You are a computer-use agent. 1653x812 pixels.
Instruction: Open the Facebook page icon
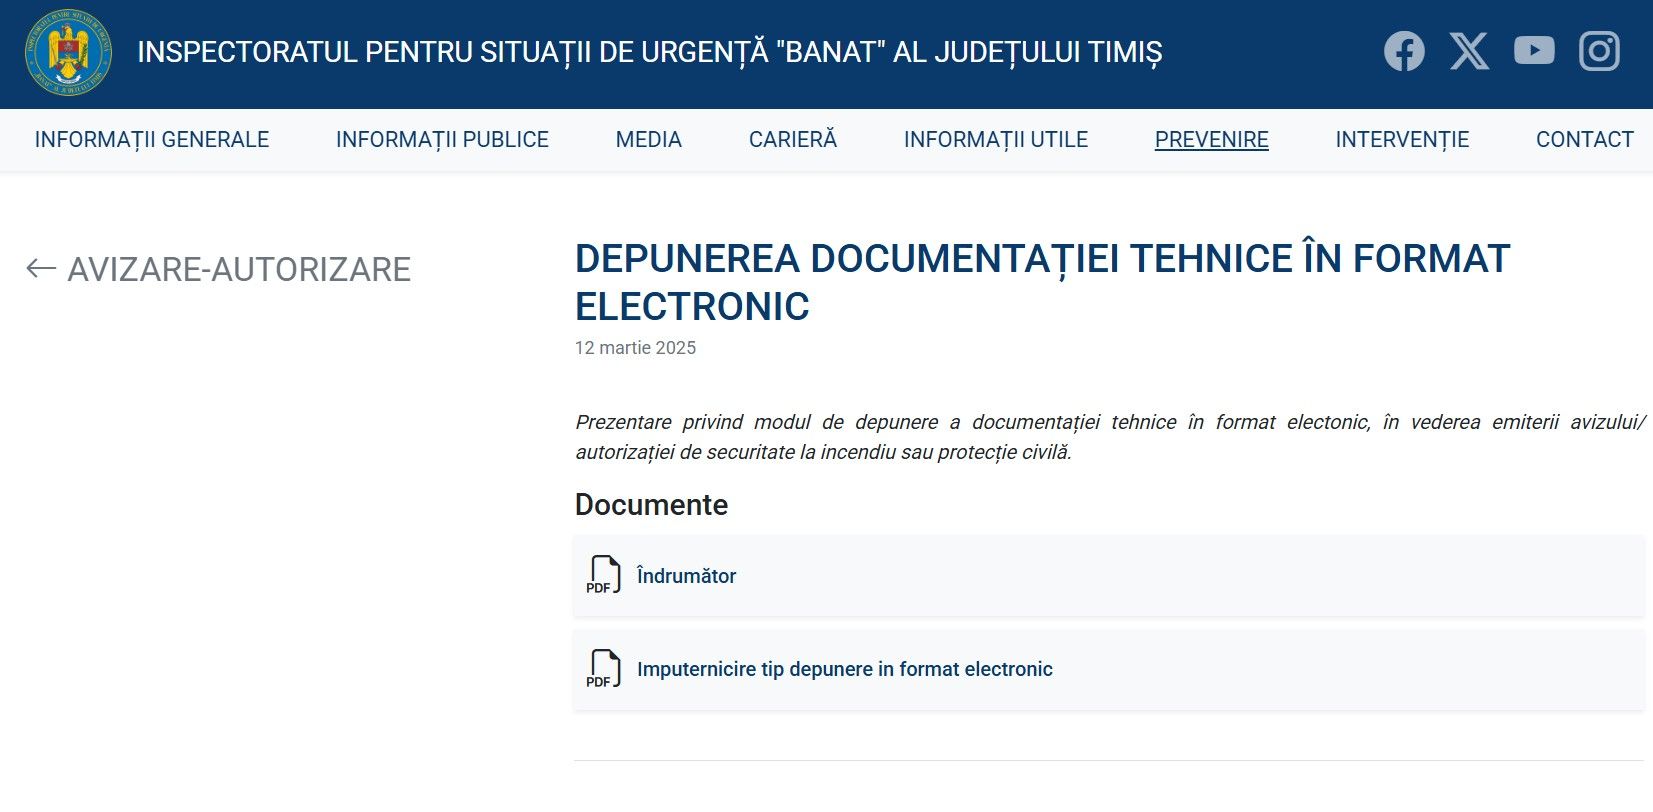point(1404,51)
